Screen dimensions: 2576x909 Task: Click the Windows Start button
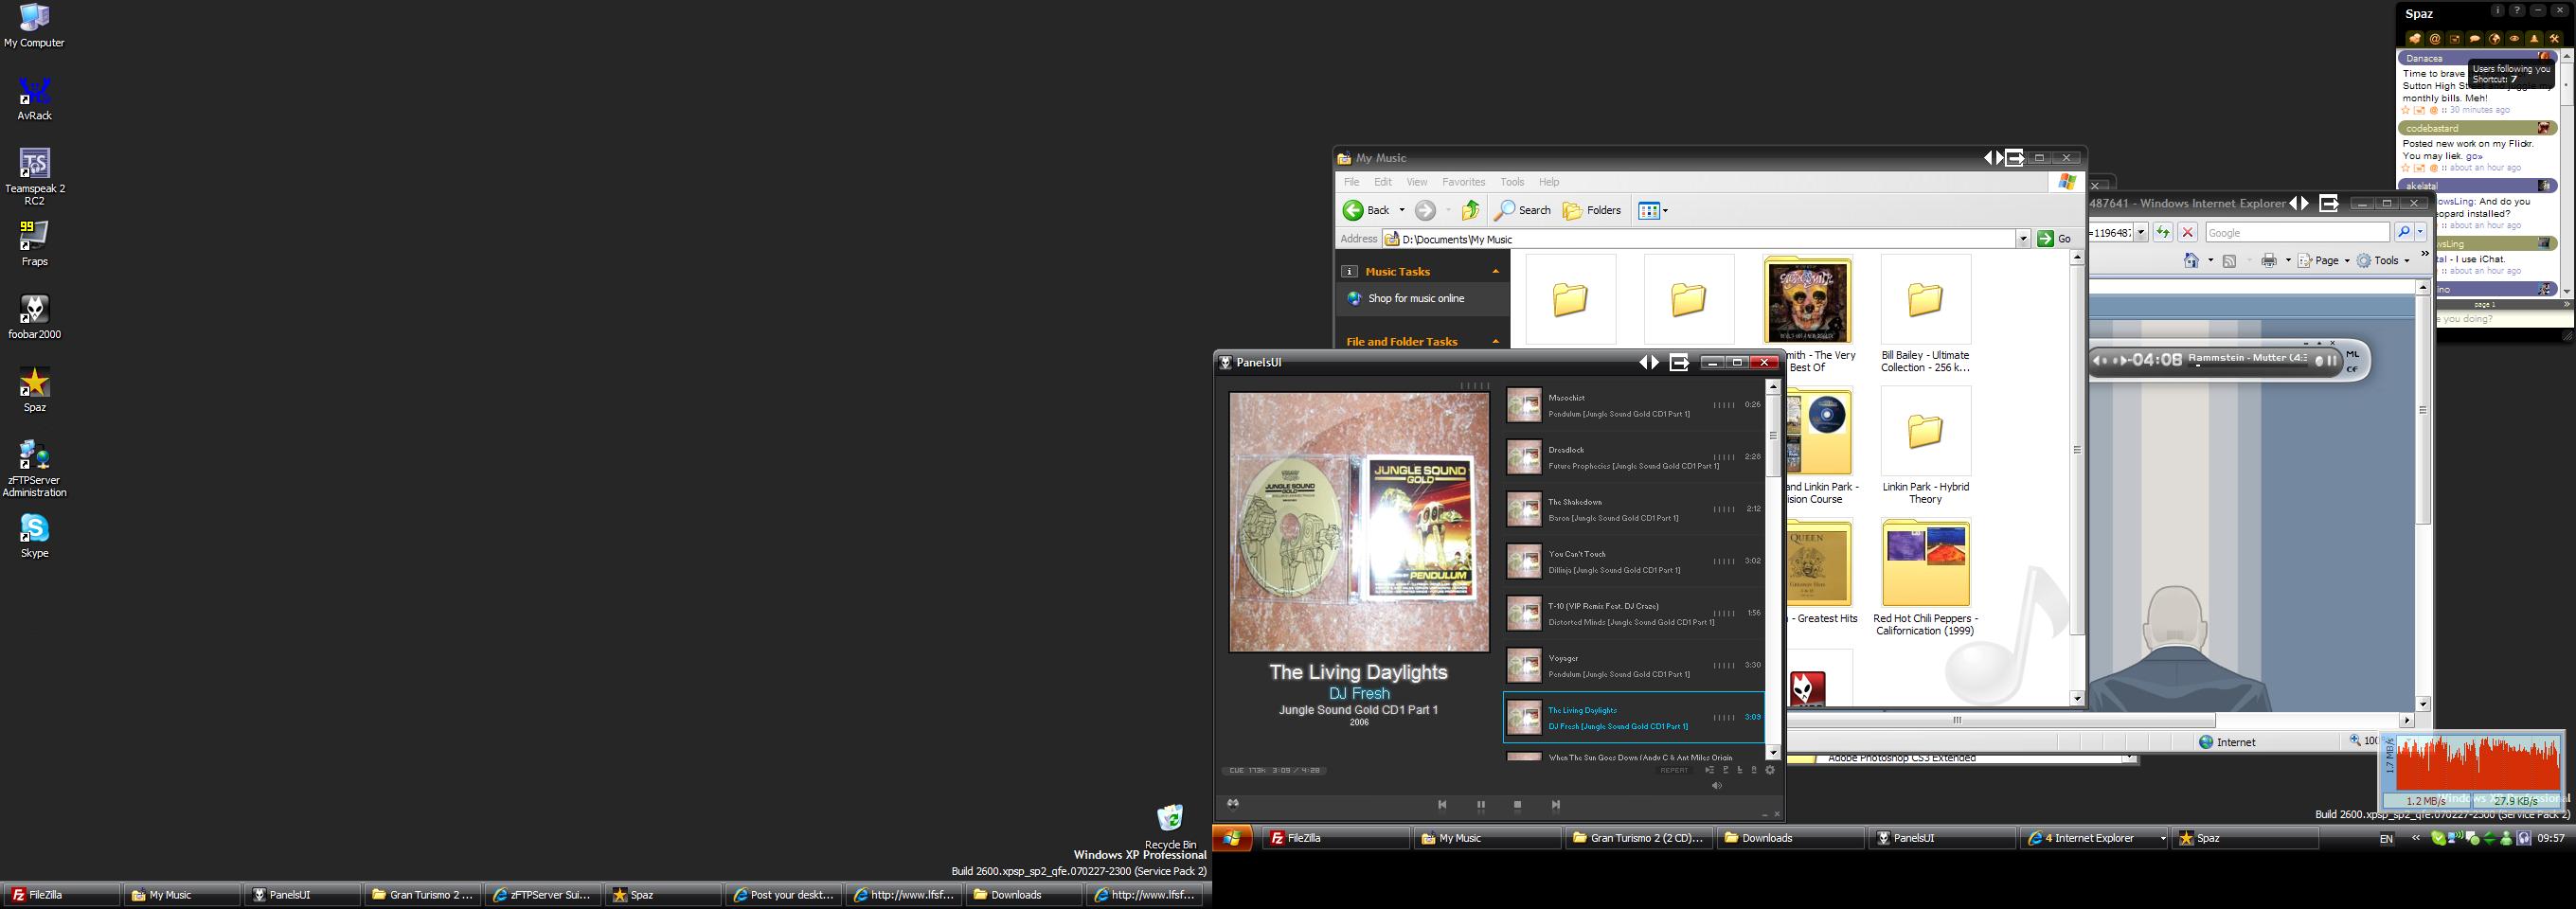coord(1232,838)
